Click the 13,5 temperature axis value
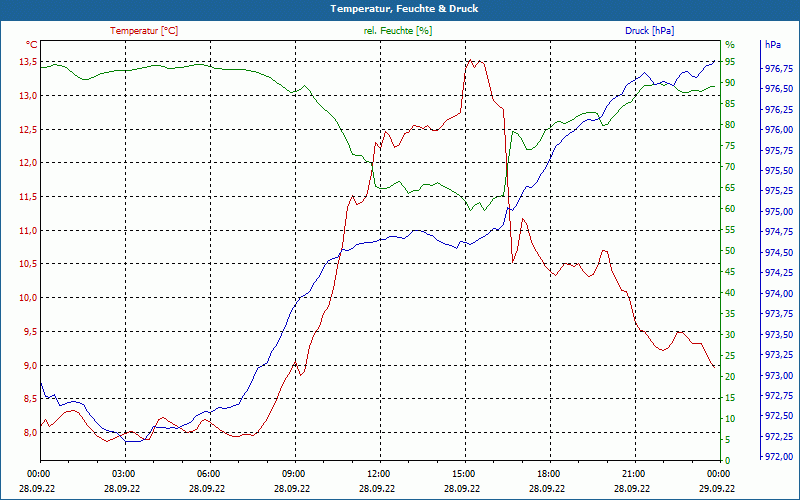Screen dimensions: 800x500 click(28, 62)
